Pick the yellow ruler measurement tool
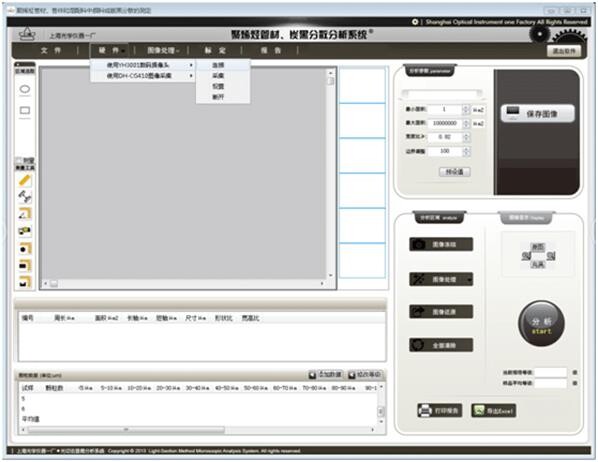This screenshot has height=462, width=598. 25,180
